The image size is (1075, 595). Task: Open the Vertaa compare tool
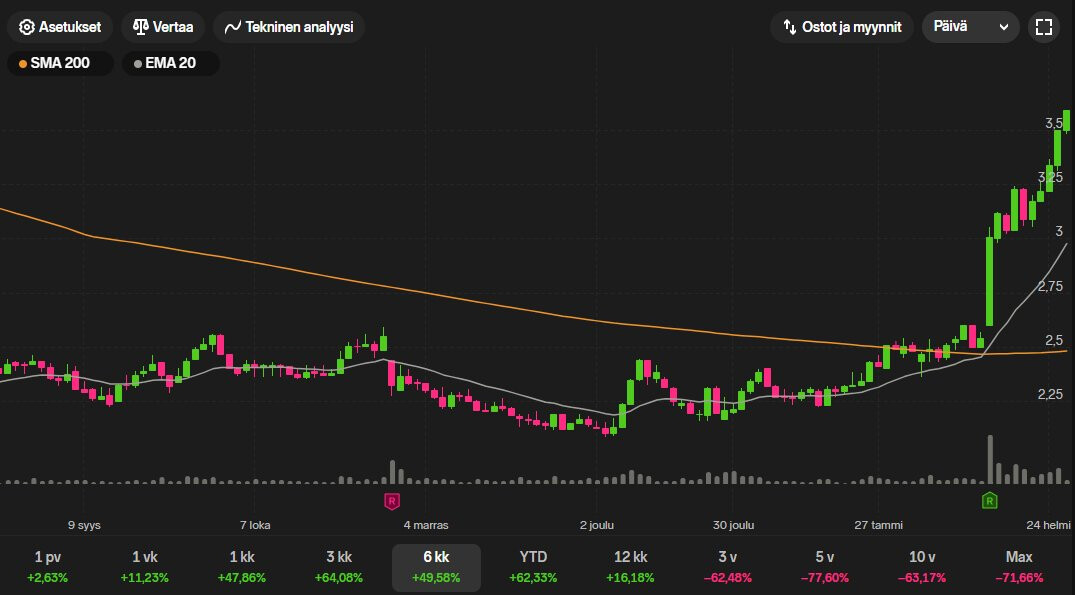coord(163,27)
